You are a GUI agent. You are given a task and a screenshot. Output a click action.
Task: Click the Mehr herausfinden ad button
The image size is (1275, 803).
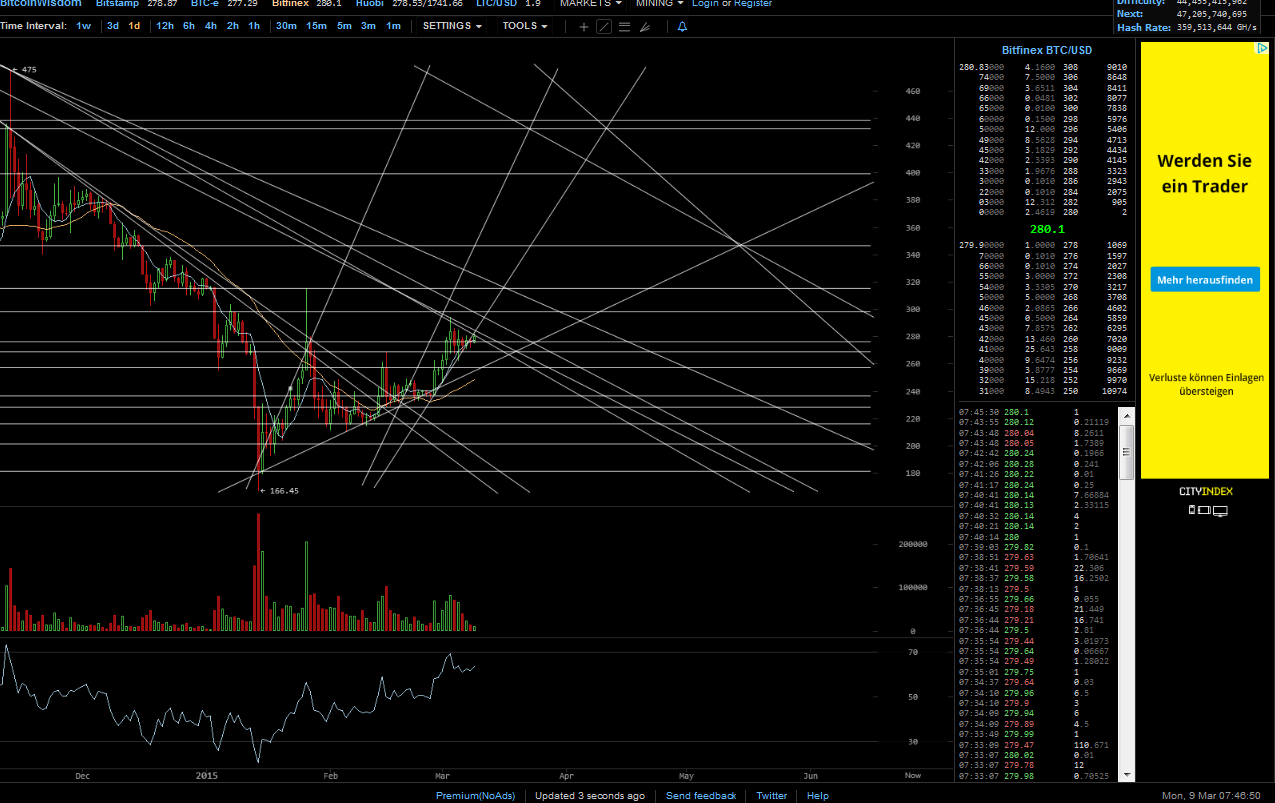coord(1204,280)
